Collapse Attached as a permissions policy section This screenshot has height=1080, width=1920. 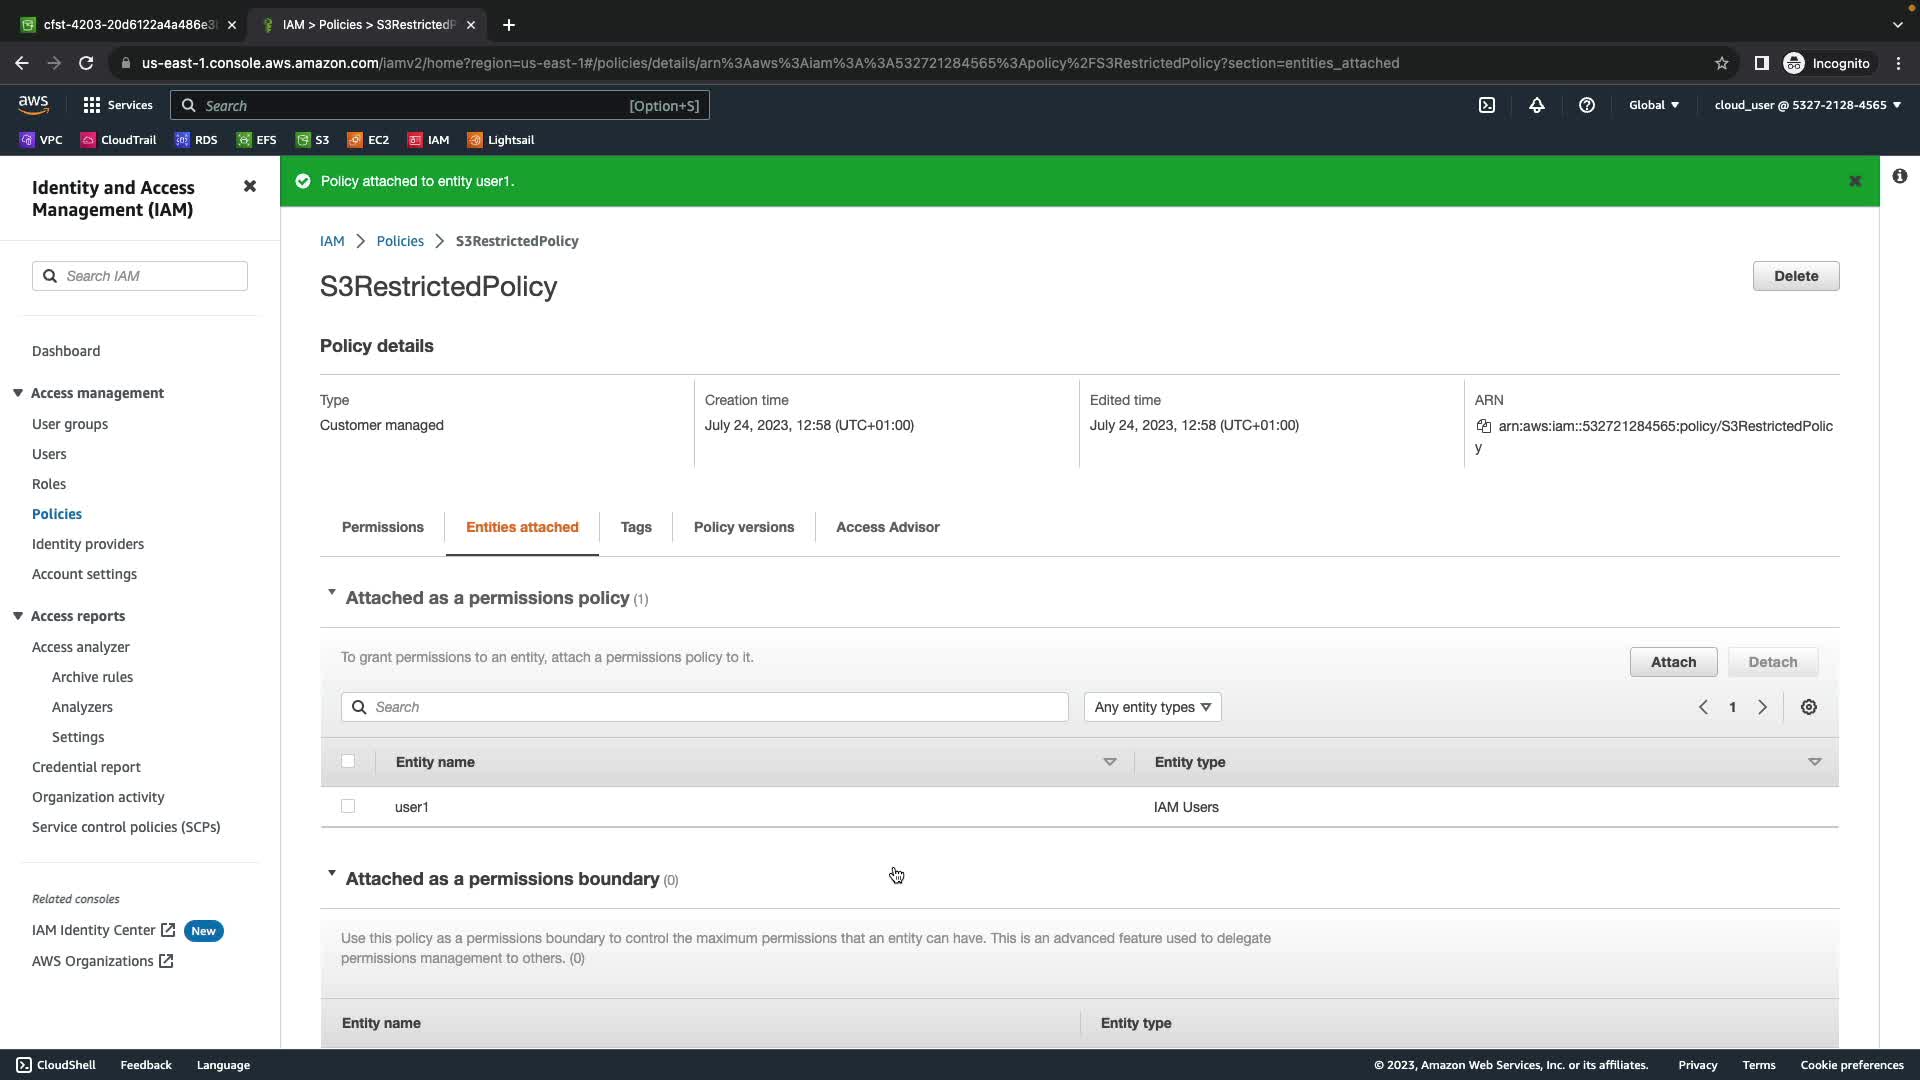[x=332, y=593]
